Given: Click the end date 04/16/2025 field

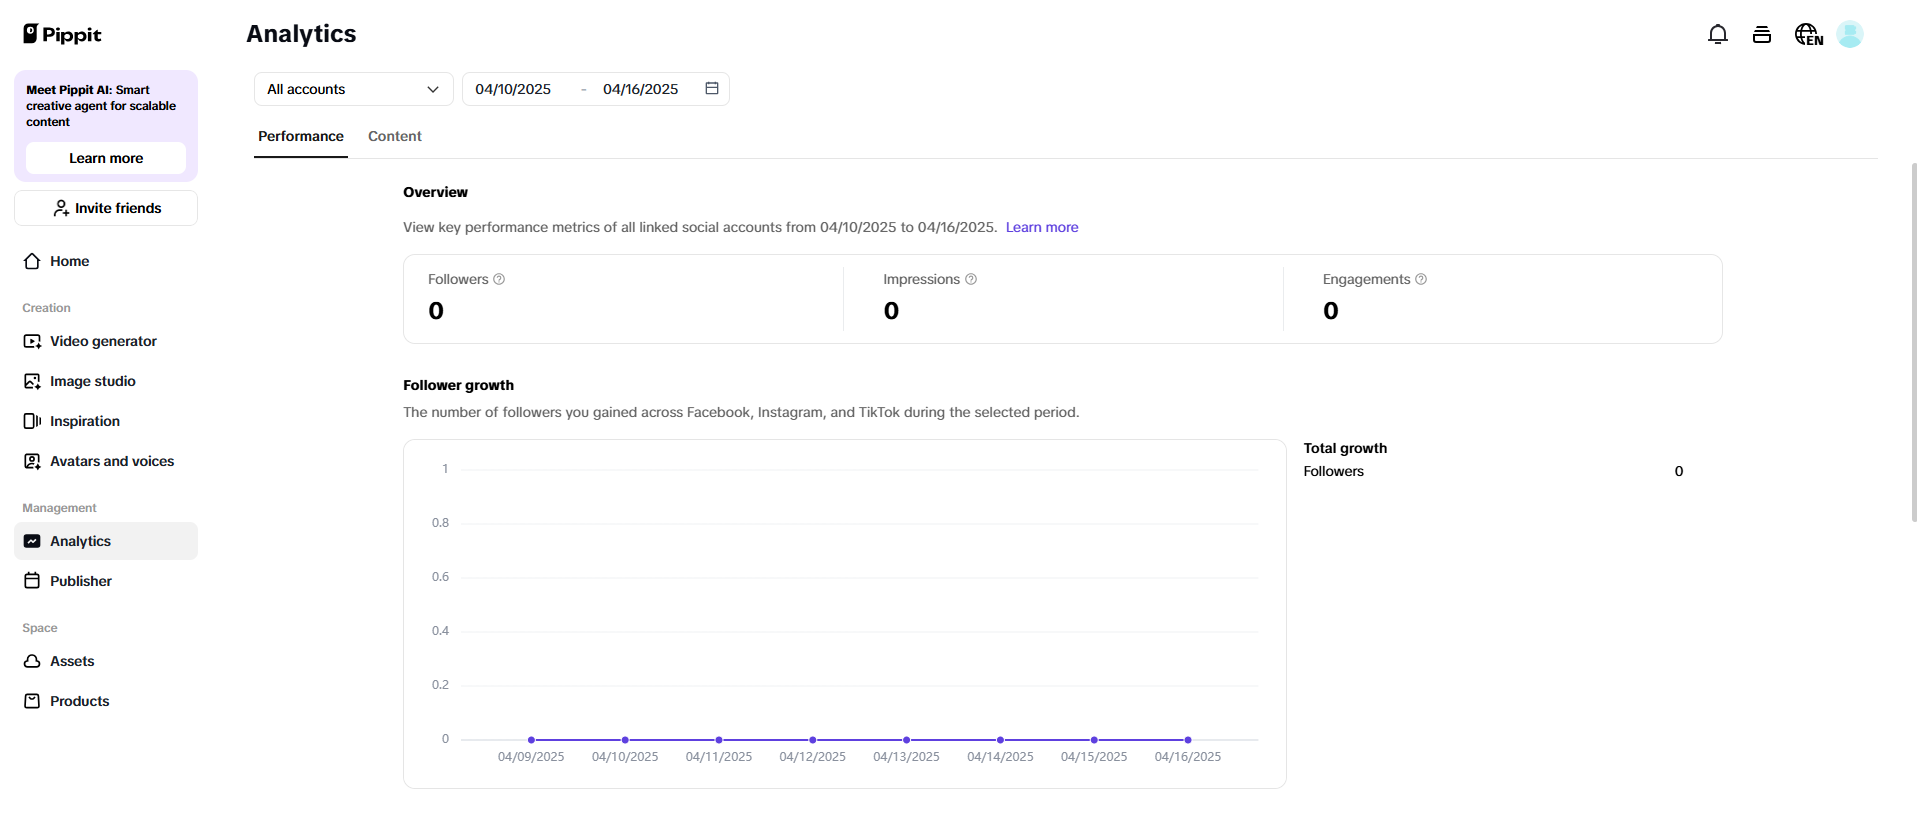Looking at the screenshot, I should (x=640, y=89).
